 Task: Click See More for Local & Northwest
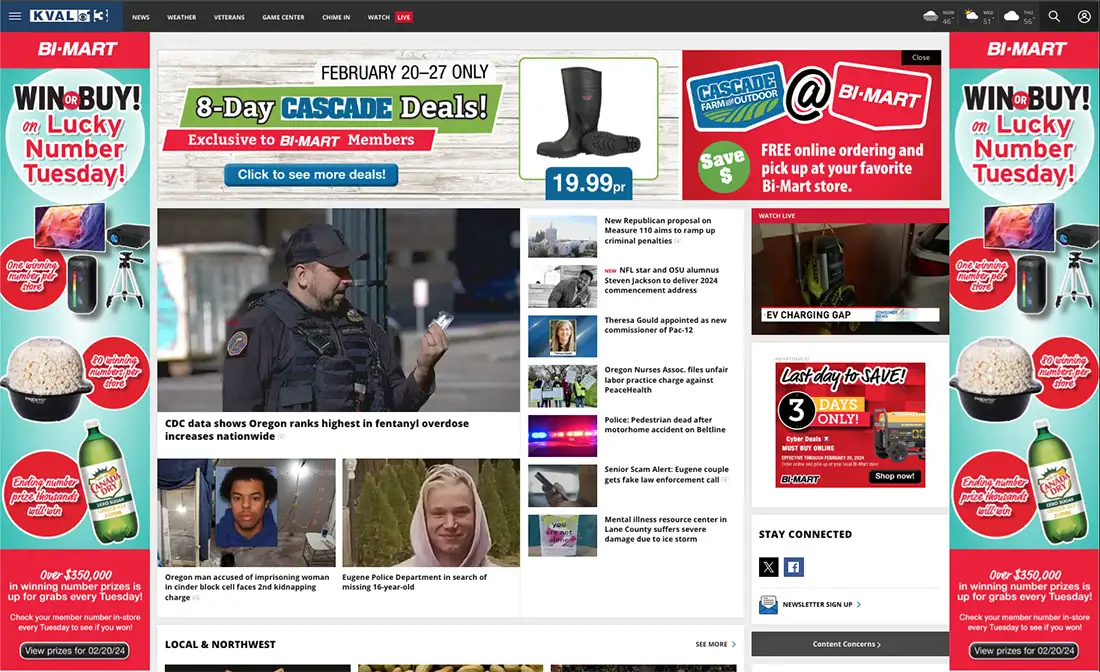(711, 644)
